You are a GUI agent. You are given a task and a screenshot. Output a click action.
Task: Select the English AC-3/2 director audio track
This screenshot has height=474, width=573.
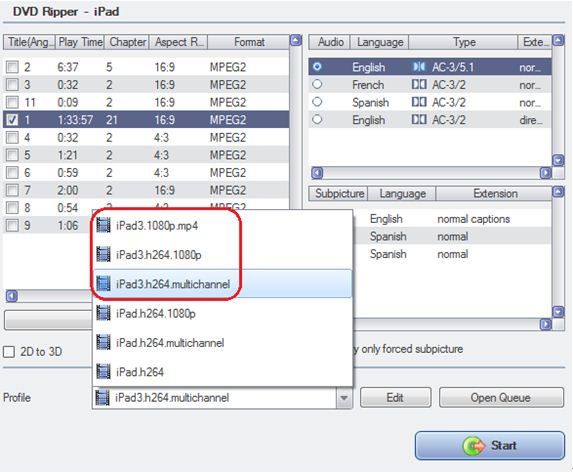pos(317,119)
